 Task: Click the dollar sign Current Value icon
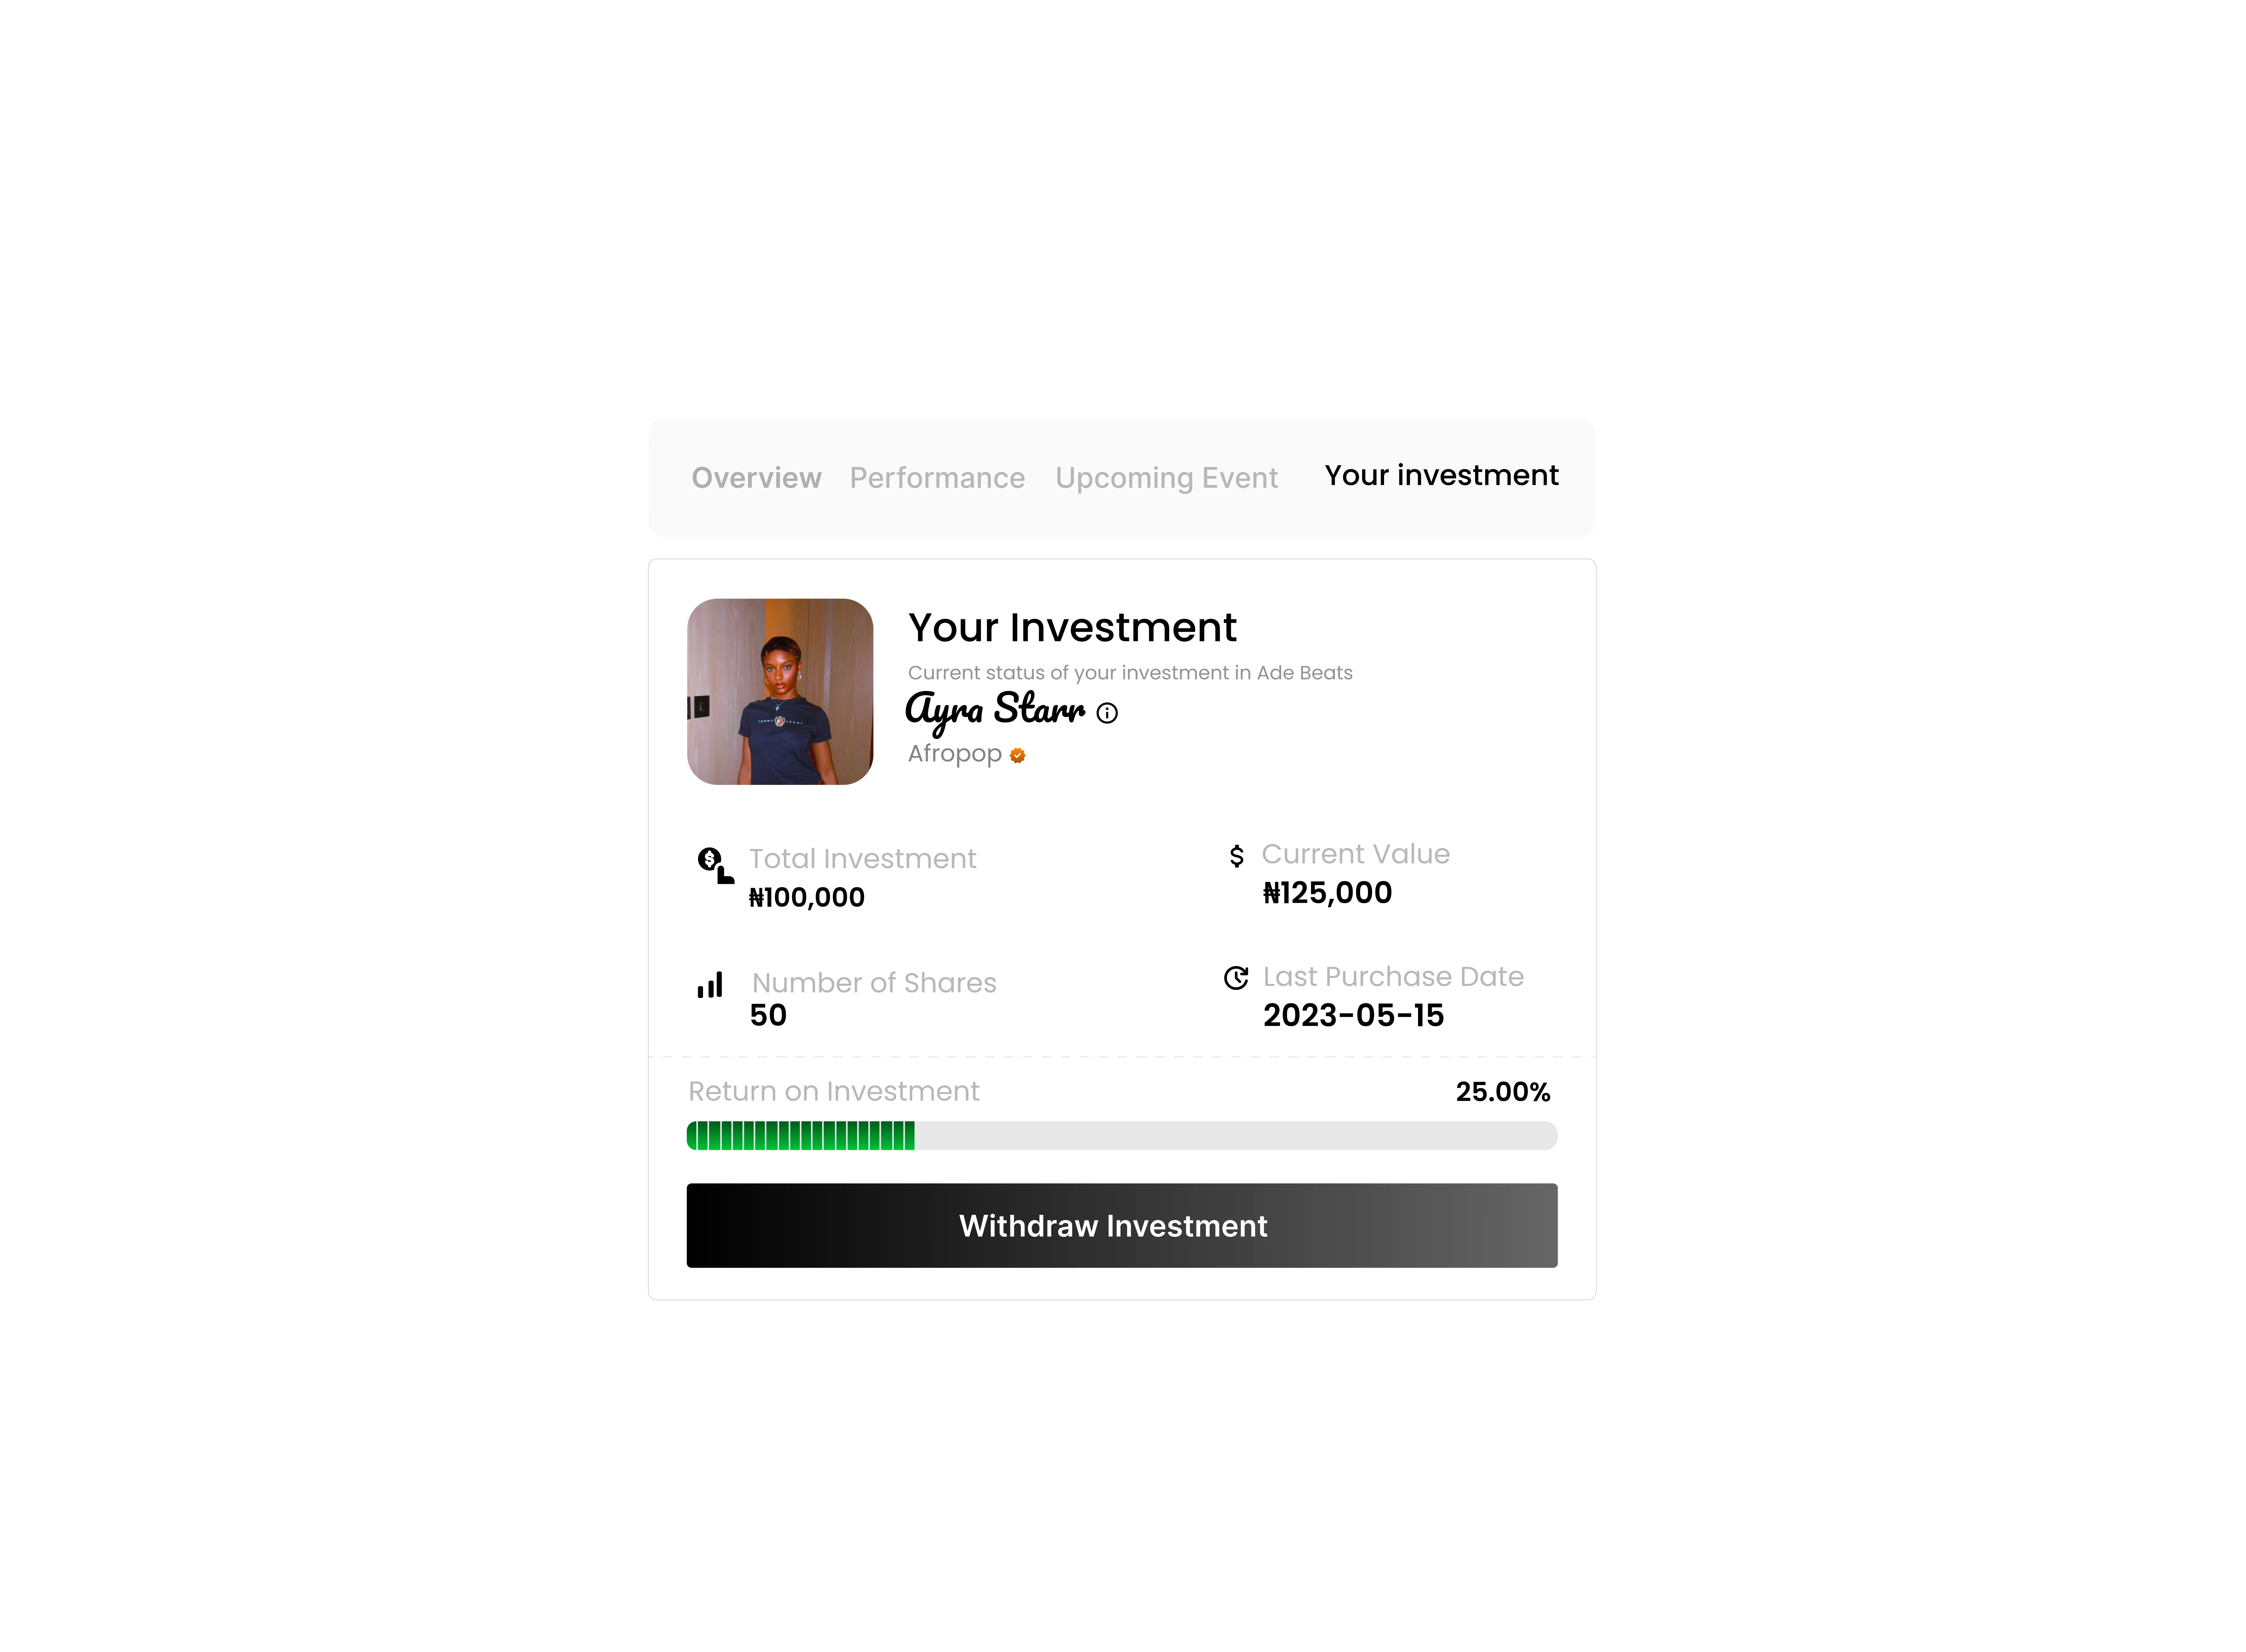coord(1237,856)
